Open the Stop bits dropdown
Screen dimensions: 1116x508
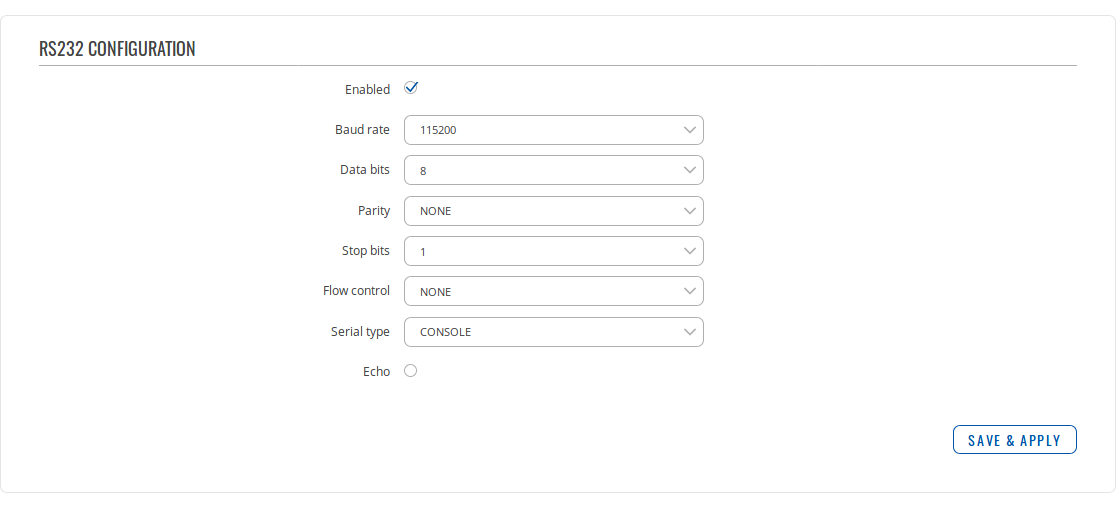(553, 251)
